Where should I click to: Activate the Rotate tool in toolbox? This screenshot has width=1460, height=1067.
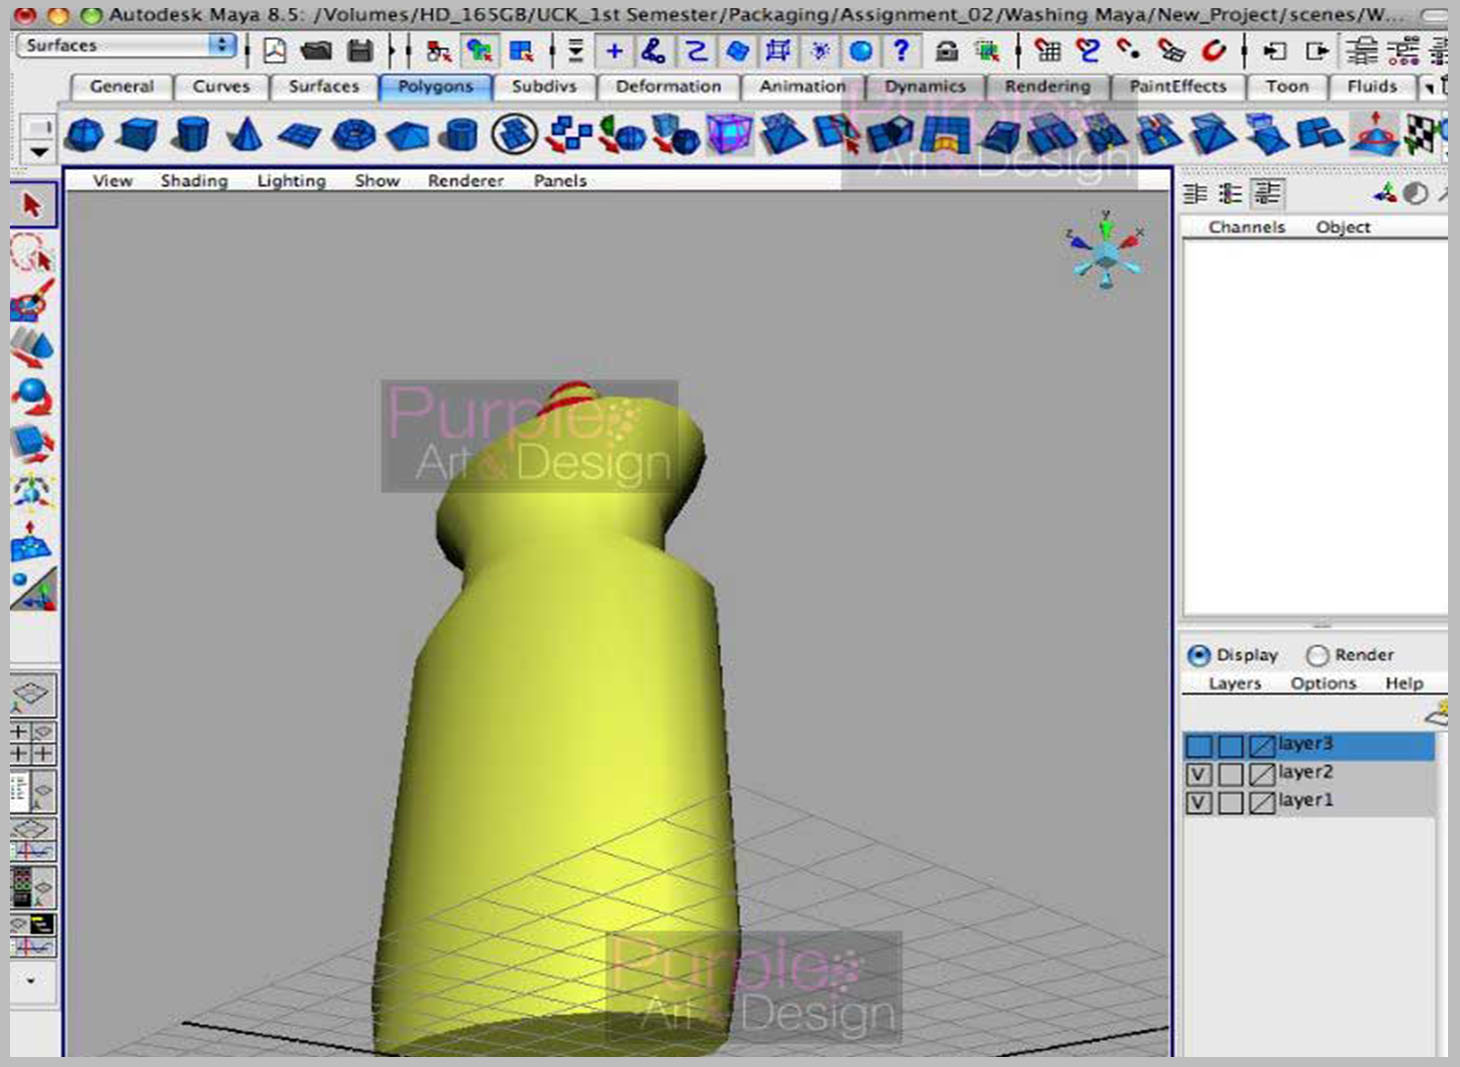(32, 396)
